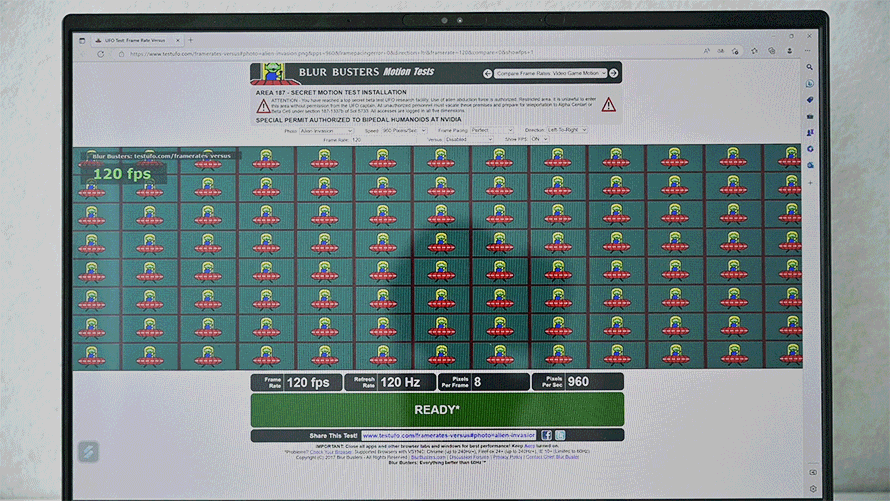
Task: Open the browser profile icon
Action: pyautogui.click(x=790, y=50)
